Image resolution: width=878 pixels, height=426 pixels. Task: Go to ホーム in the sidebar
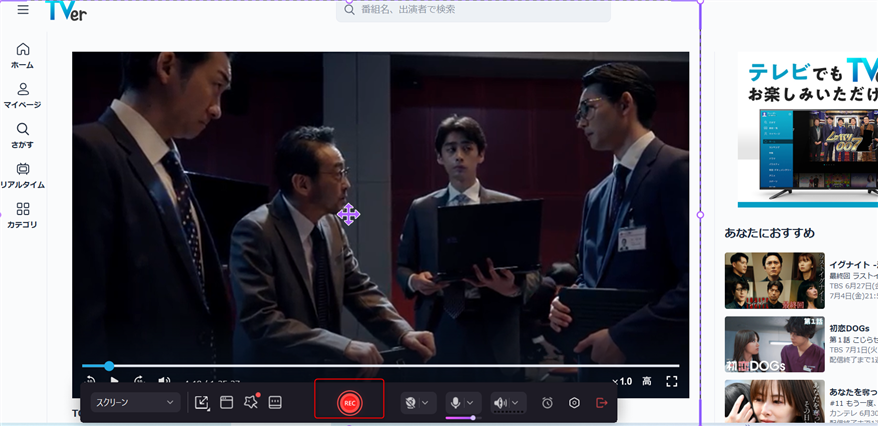pos(22,56)
